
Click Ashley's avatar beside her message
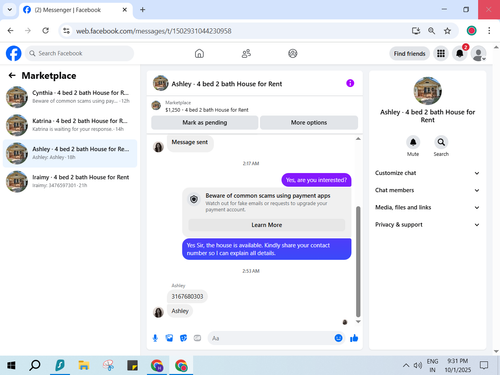(158, 312)
